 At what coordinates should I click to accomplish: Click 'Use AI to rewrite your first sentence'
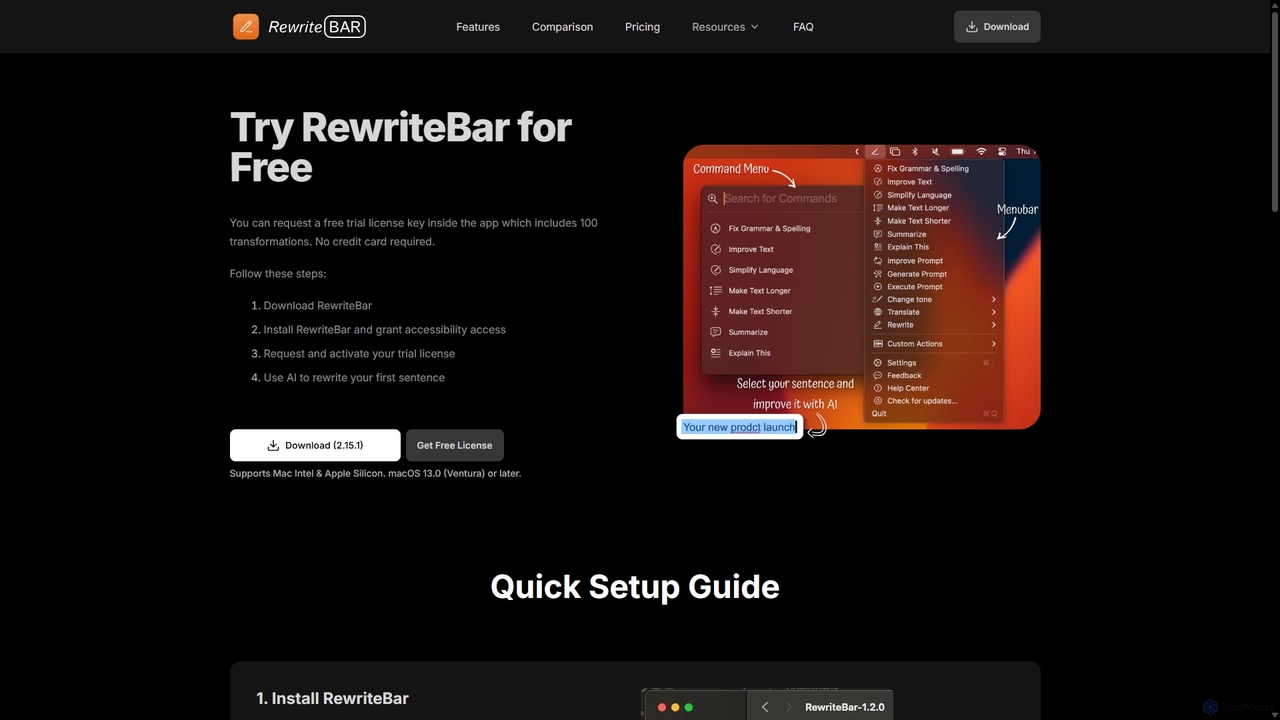(354, 378)
